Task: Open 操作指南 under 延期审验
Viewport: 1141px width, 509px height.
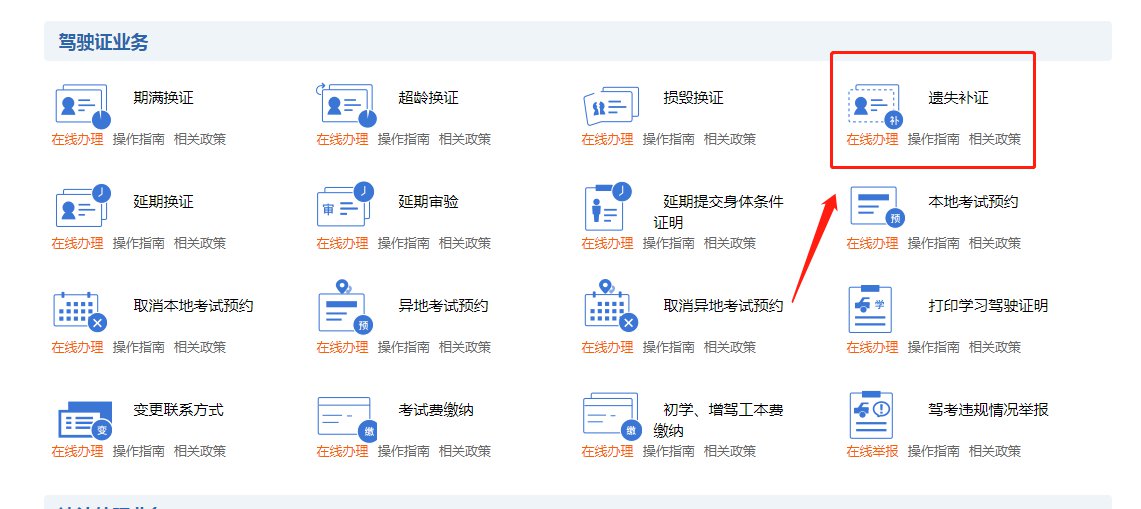Action: tap(403, 243)
